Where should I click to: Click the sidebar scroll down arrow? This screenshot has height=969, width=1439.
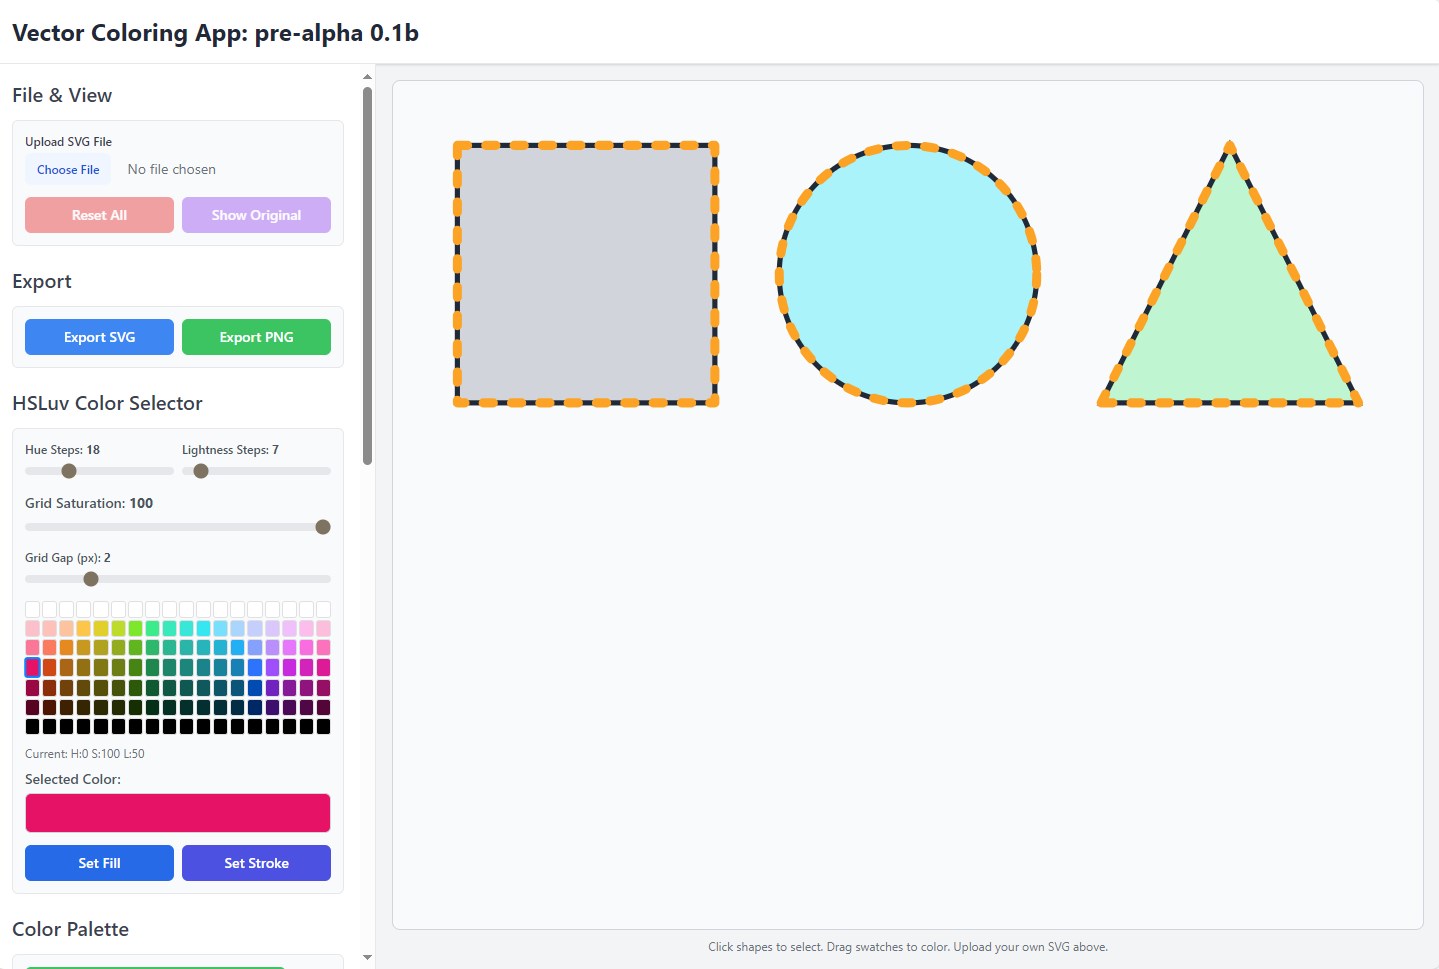[367, 957]
